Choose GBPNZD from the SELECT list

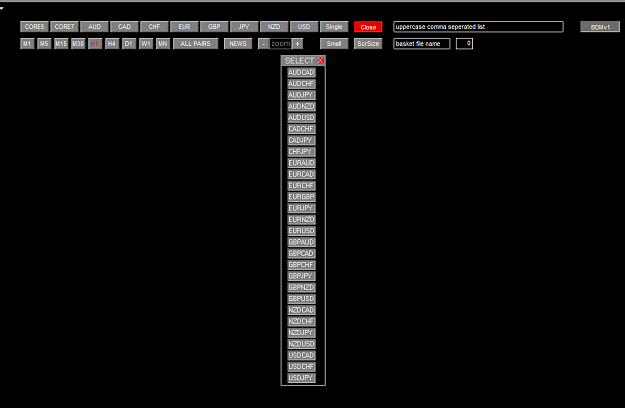[x=301, y=287]
